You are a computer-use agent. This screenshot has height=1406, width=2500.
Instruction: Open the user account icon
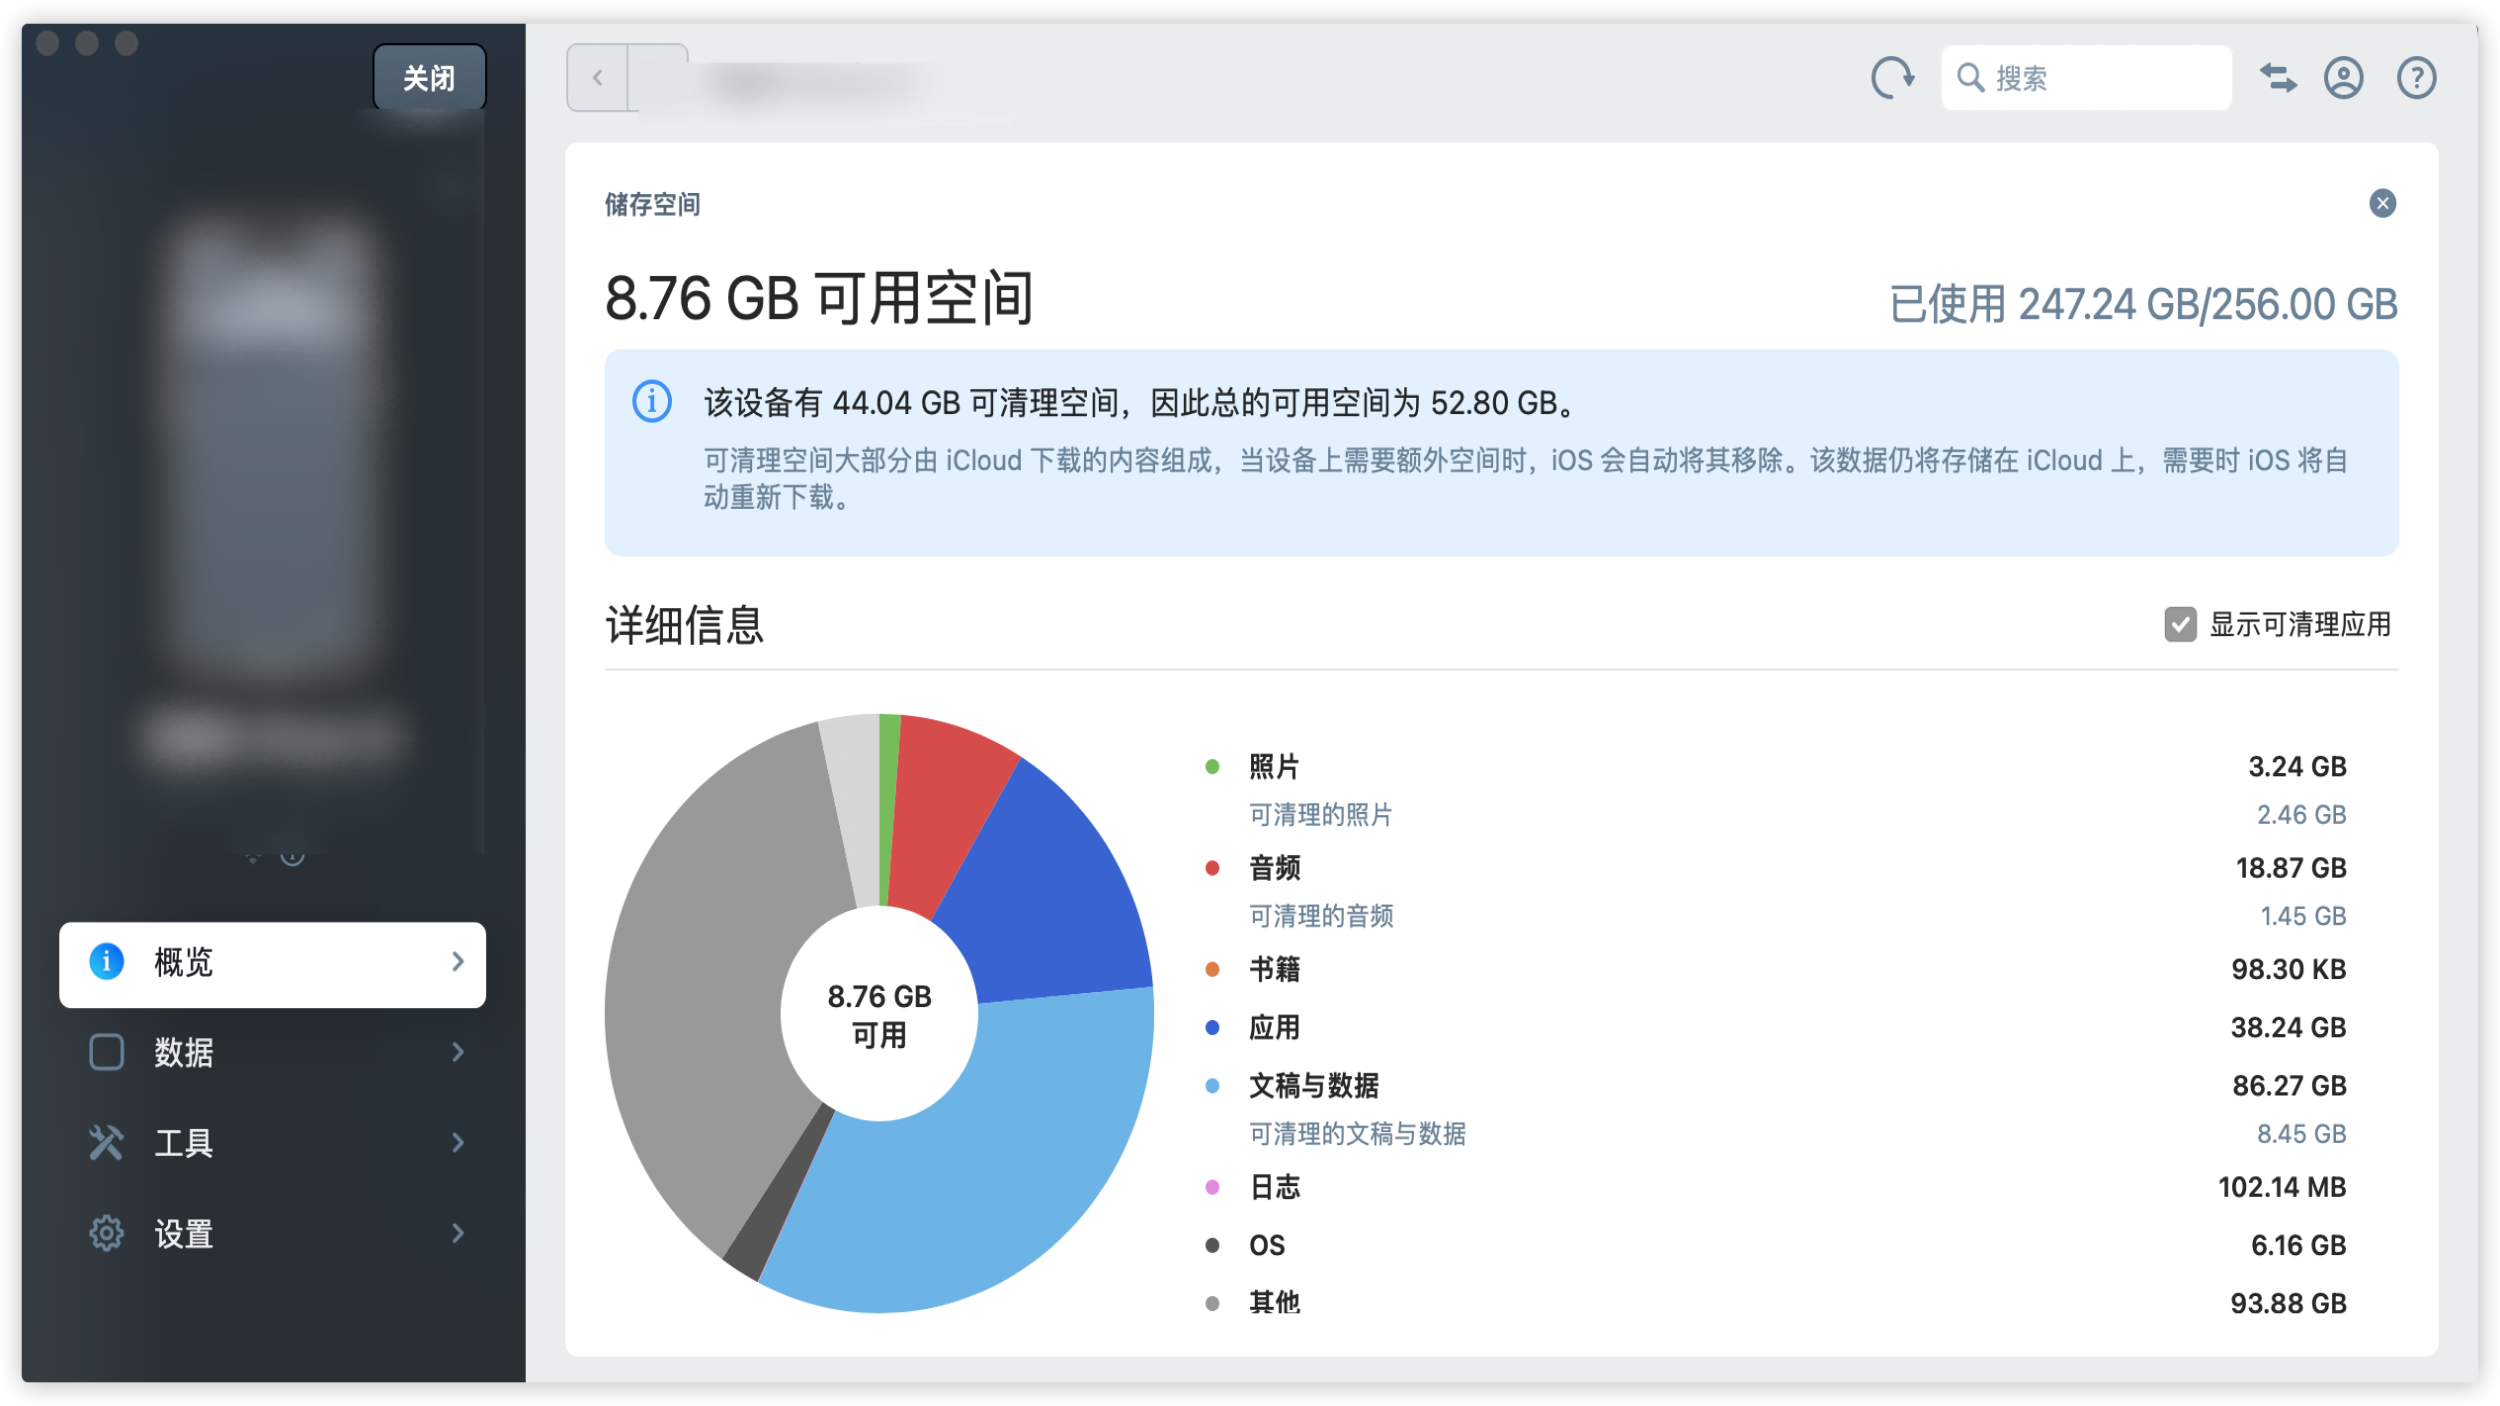(2343, 78)
